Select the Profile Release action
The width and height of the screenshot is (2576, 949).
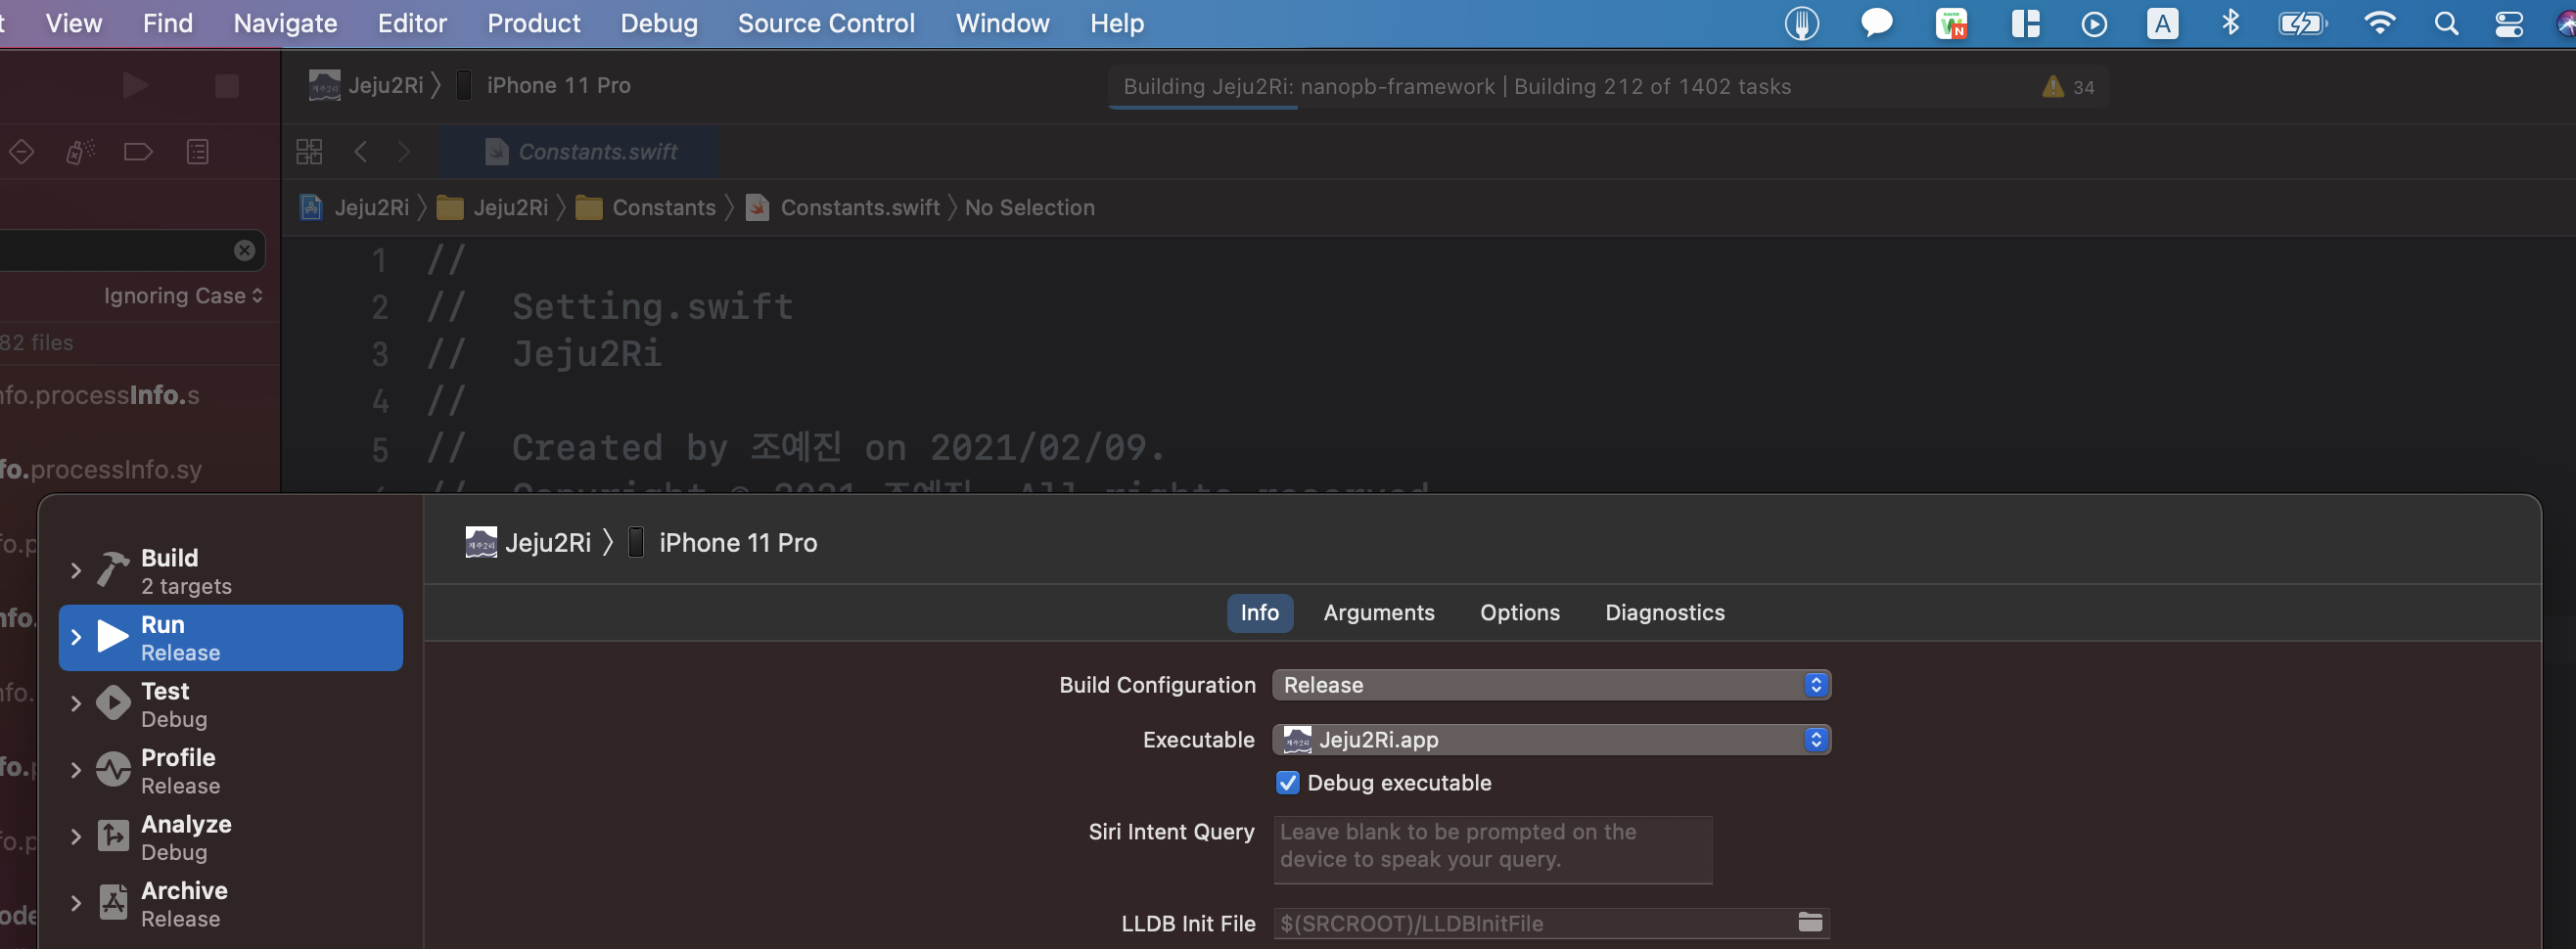231,771
